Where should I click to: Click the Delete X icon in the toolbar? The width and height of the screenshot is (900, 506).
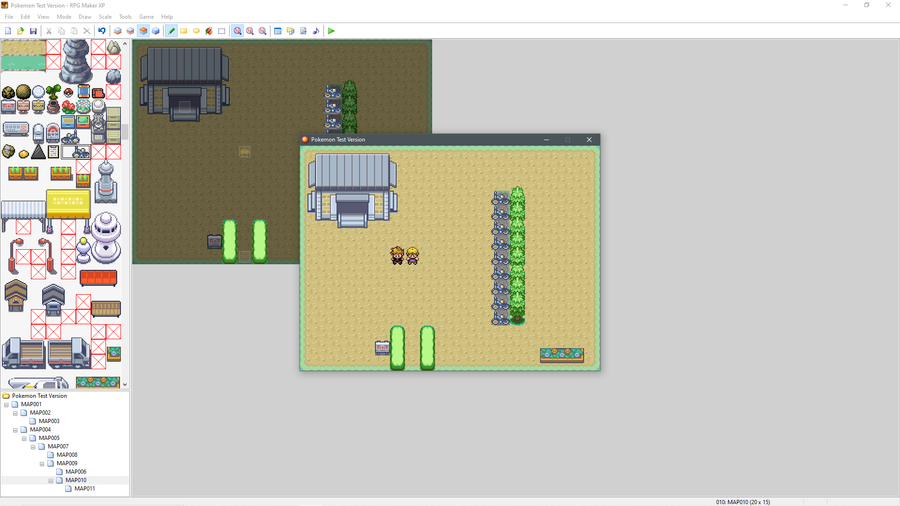click(87, 31)
